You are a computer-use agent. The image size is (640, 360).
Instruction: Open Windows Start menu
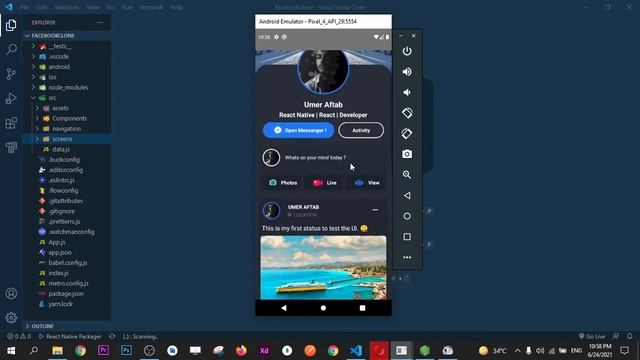pos(11,351)
